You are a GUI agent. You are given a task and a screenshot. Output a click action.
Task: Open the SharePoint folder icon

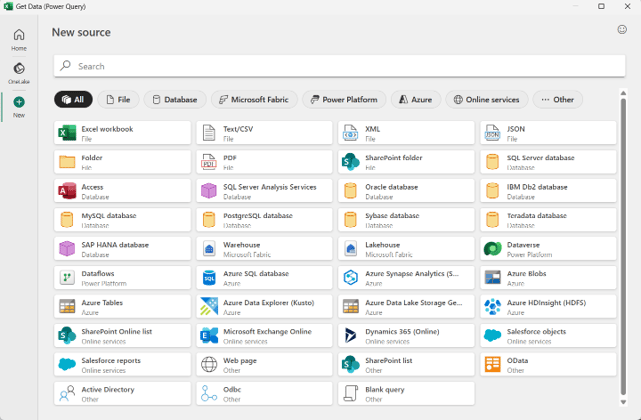(x=351, y=162)
